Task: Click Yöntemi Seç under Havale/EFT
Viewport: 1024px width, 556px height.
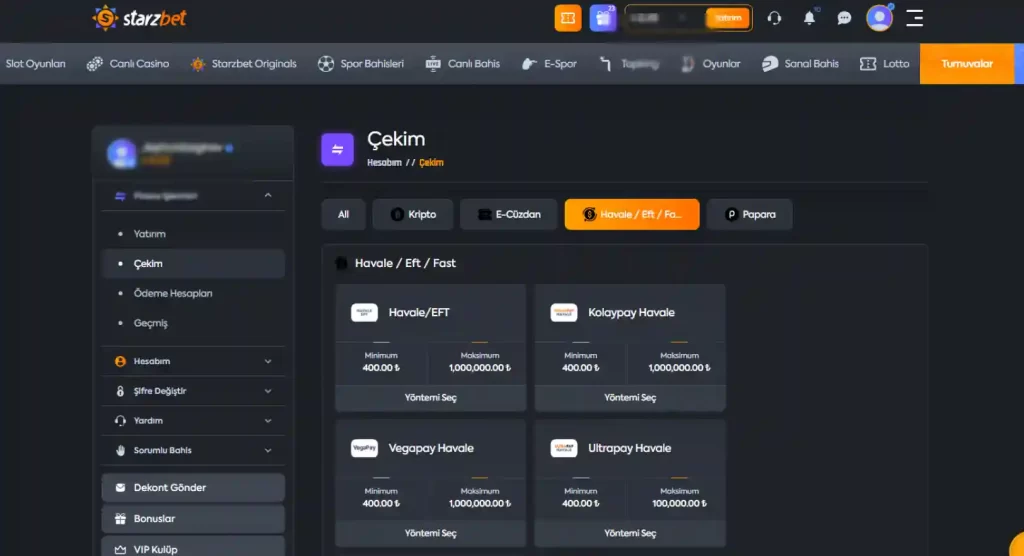Action: [x=430, y=397]
